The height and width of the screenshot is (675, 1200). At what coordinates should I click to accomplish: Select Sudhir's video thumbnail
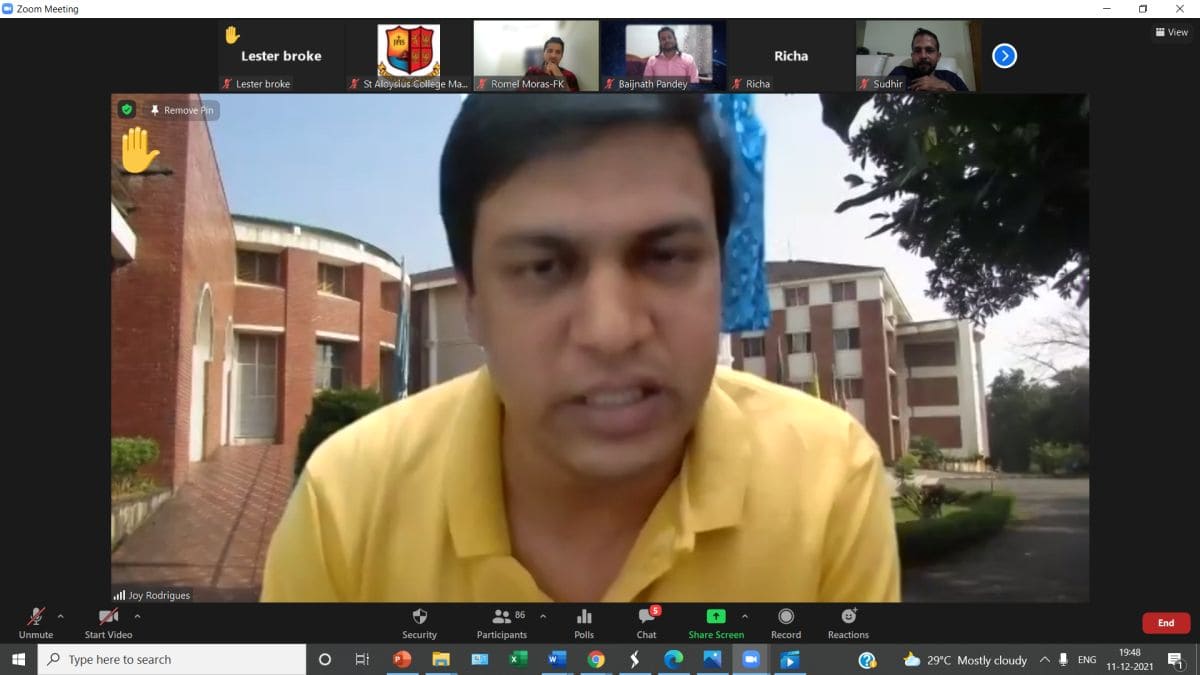pyautogui.click(x=918, y=56)
